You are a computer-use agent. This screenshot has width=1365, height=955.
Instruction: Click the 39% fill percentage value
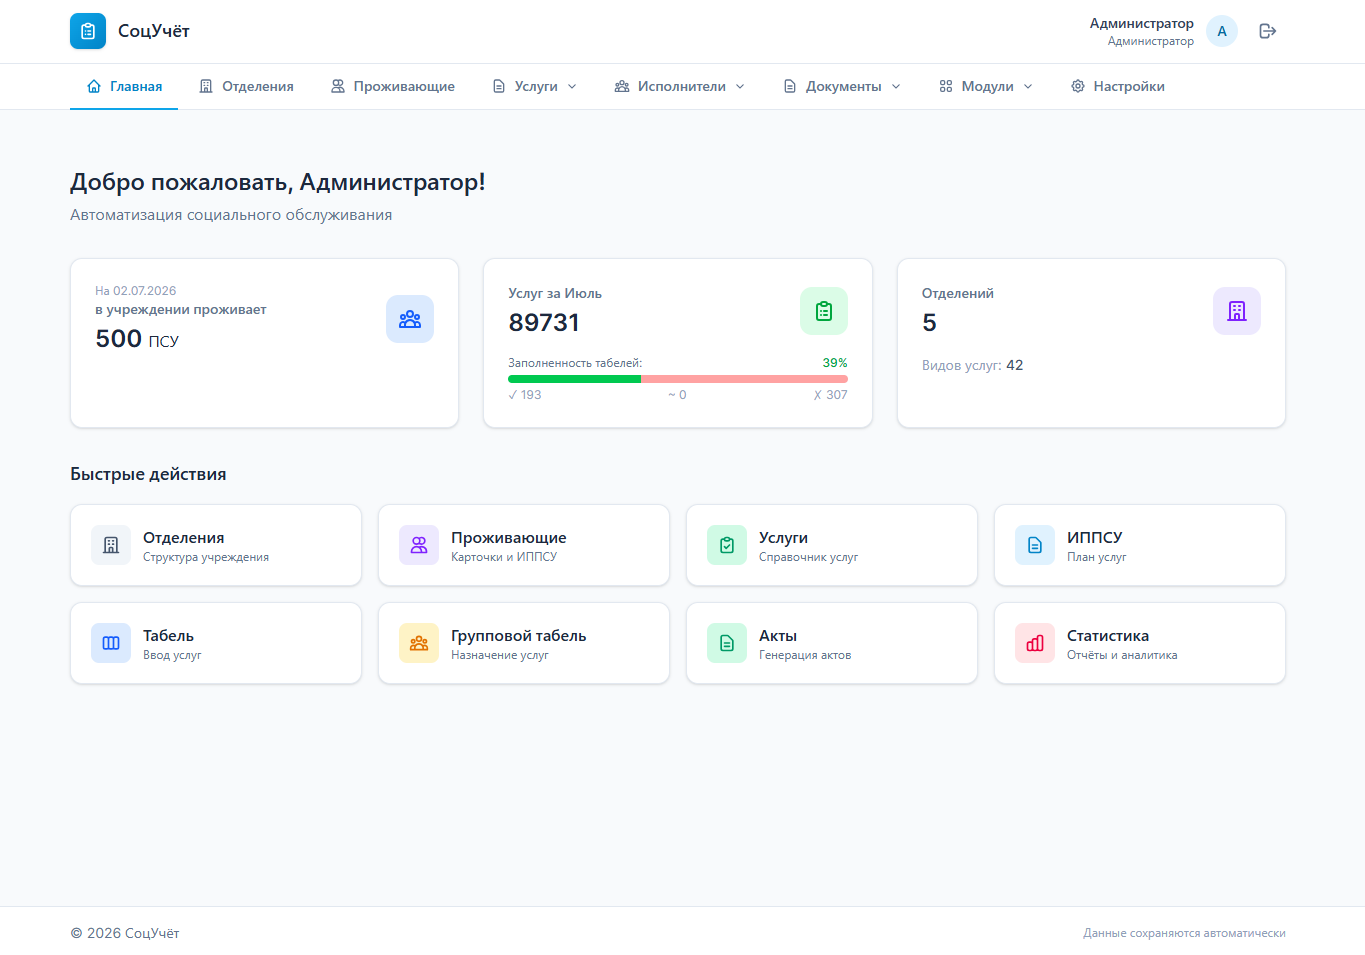coord(835,363)
